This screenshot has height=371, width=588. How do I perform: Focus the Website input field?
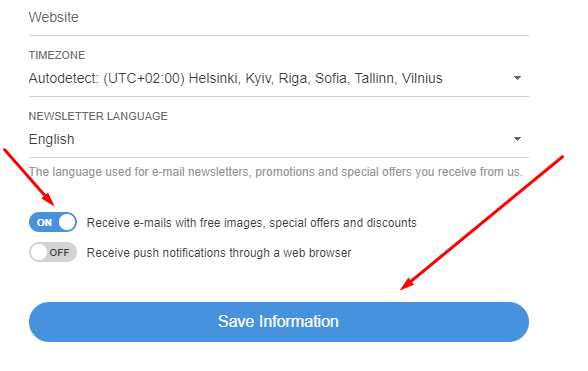point(279,18)
